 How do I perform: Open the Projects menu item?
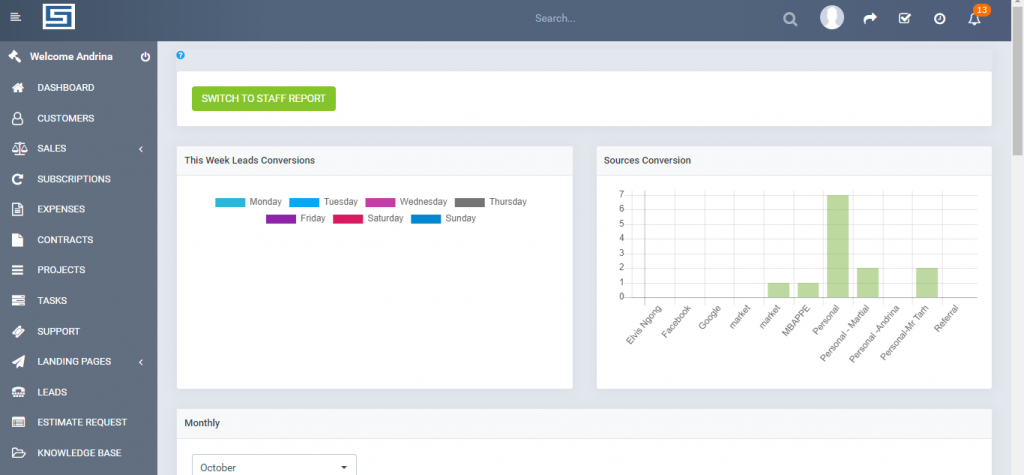[61, 270]
